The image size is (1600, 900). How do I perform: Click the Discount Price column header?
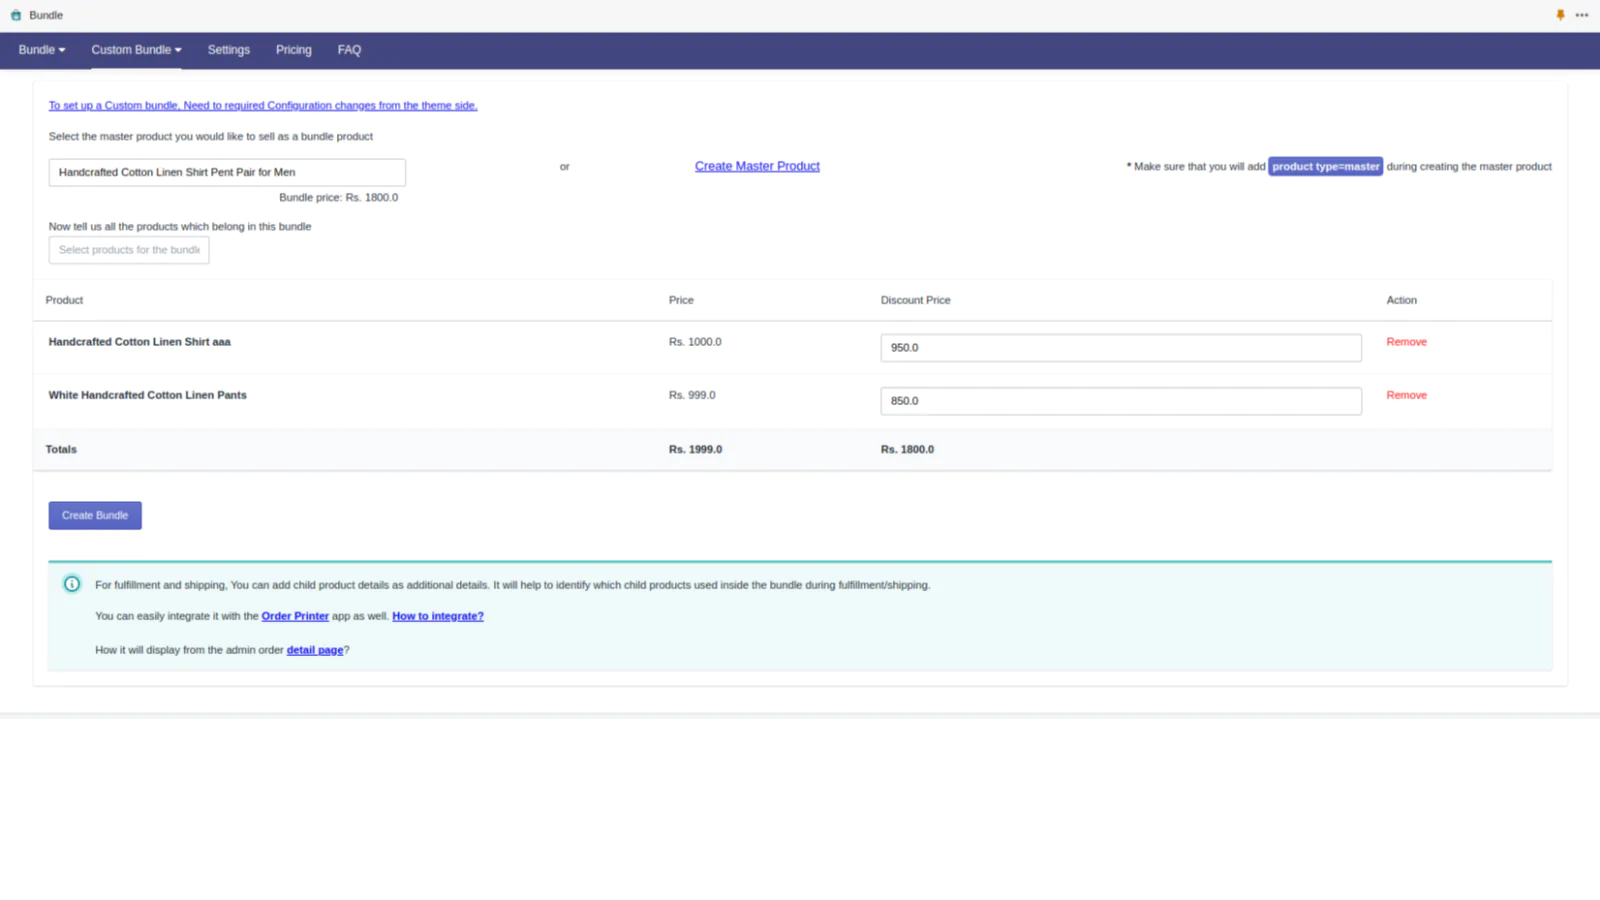(916, 300)
